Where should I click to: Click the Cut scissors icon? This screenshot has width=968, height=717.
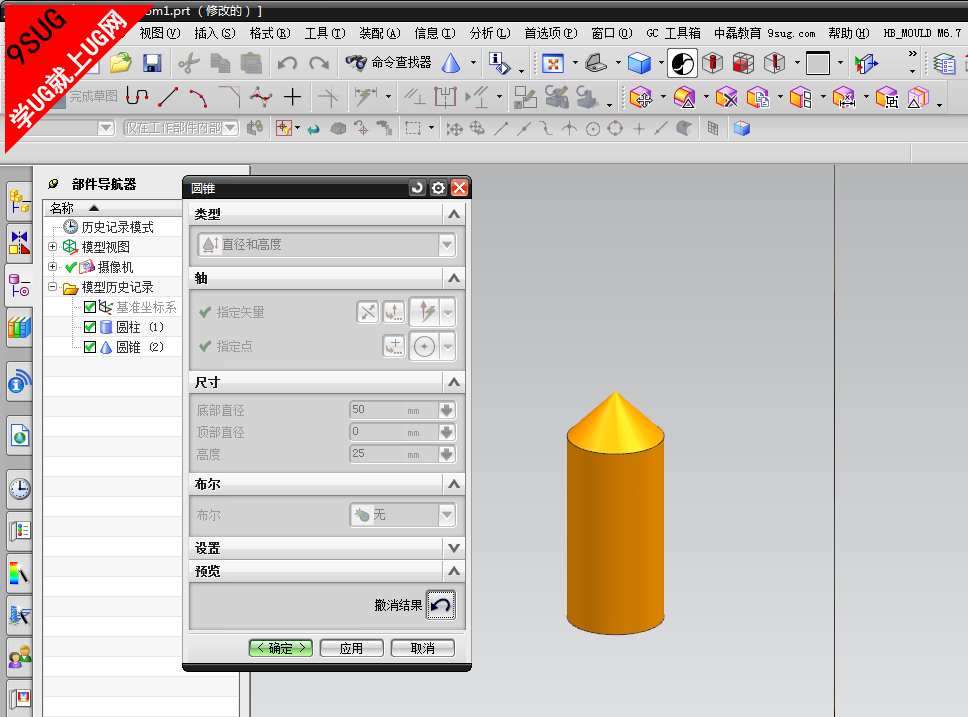tap(189, 63)
